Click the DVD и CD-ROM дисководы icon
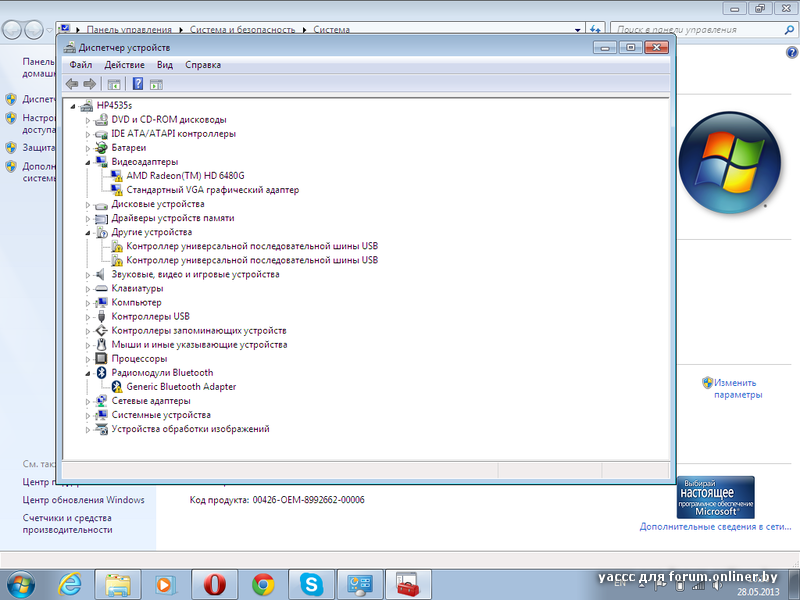Image resolution: width=800 pixels, height=600 pixels. point(101,120)
